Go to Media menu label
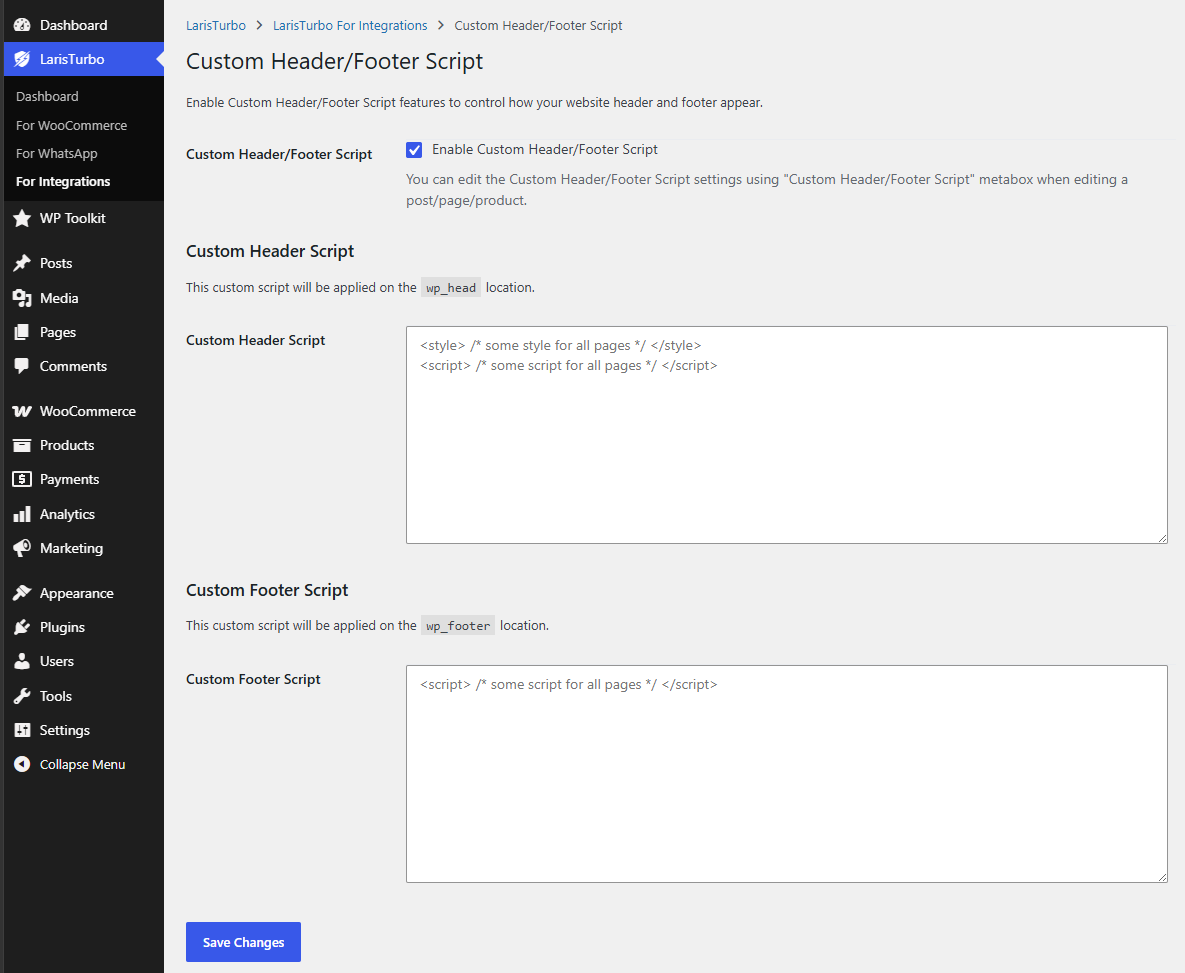 (x=59, y=298)
